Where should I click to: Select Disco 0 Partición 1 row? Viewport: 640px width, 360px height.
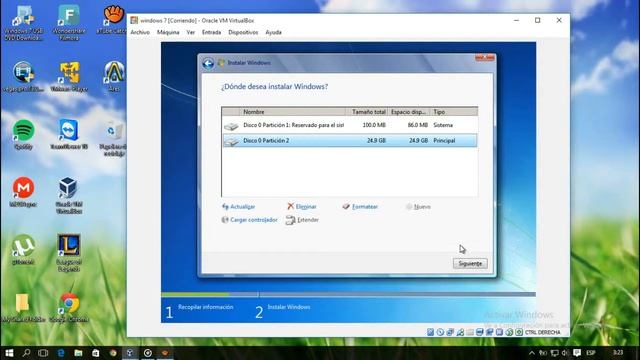(350, 125)
